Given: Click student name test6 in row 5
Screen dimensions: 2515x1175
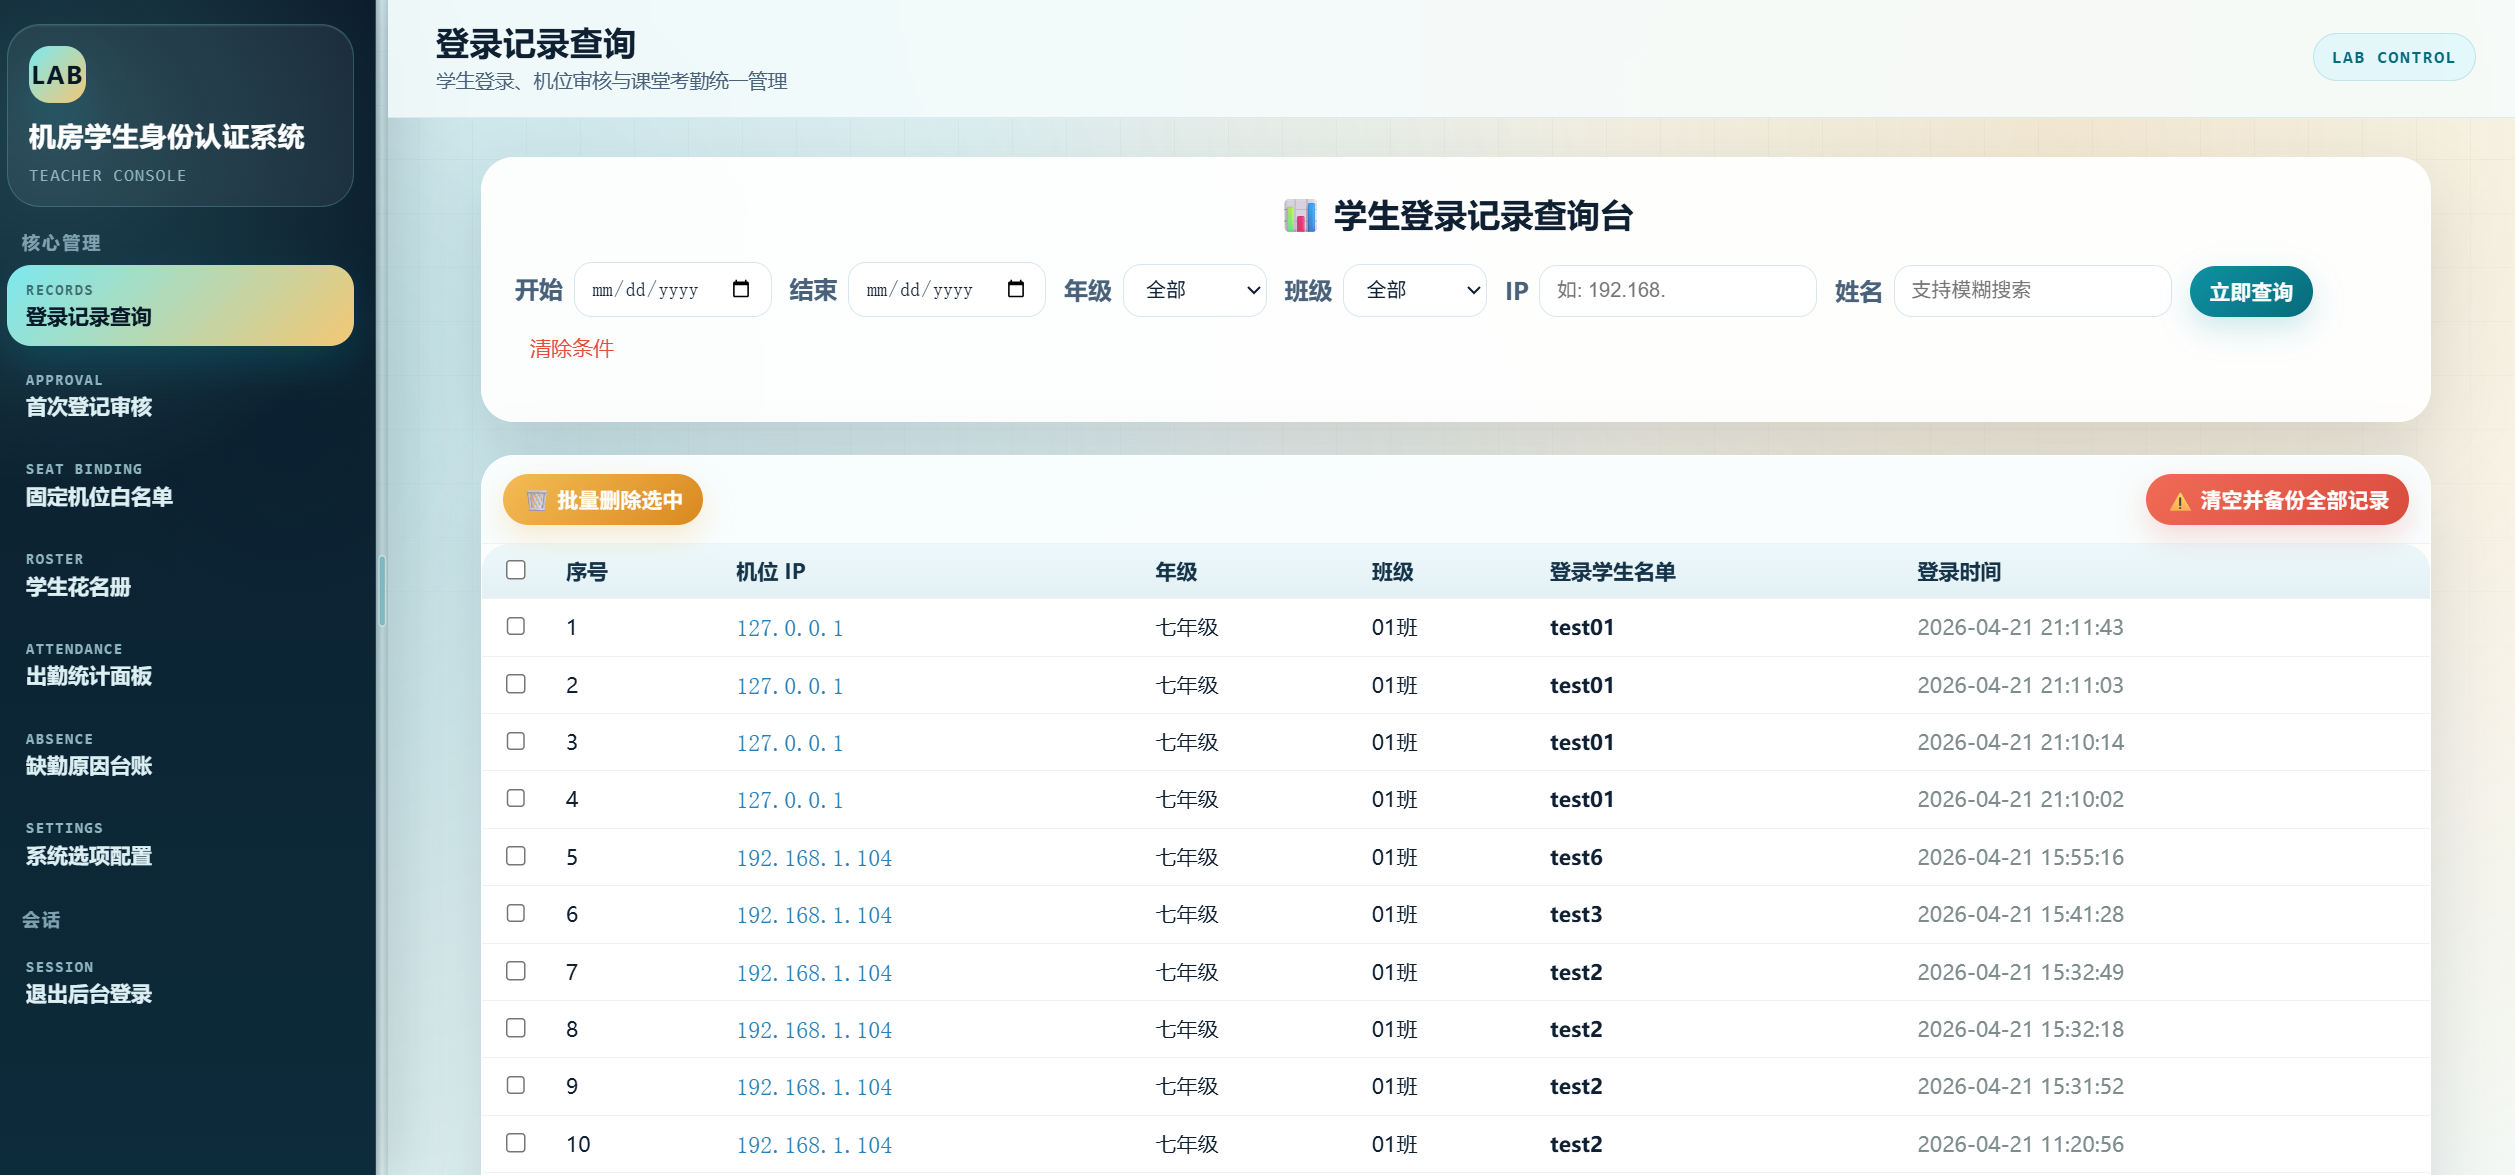Looking at the screenshot, I should (1576, 857).
